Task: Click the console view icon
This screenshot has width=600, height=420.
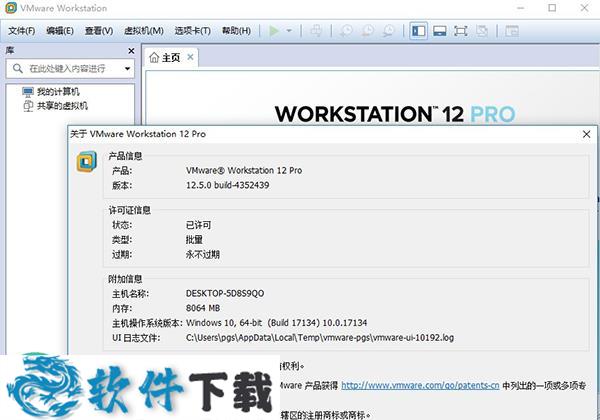Action: (512, 31)
